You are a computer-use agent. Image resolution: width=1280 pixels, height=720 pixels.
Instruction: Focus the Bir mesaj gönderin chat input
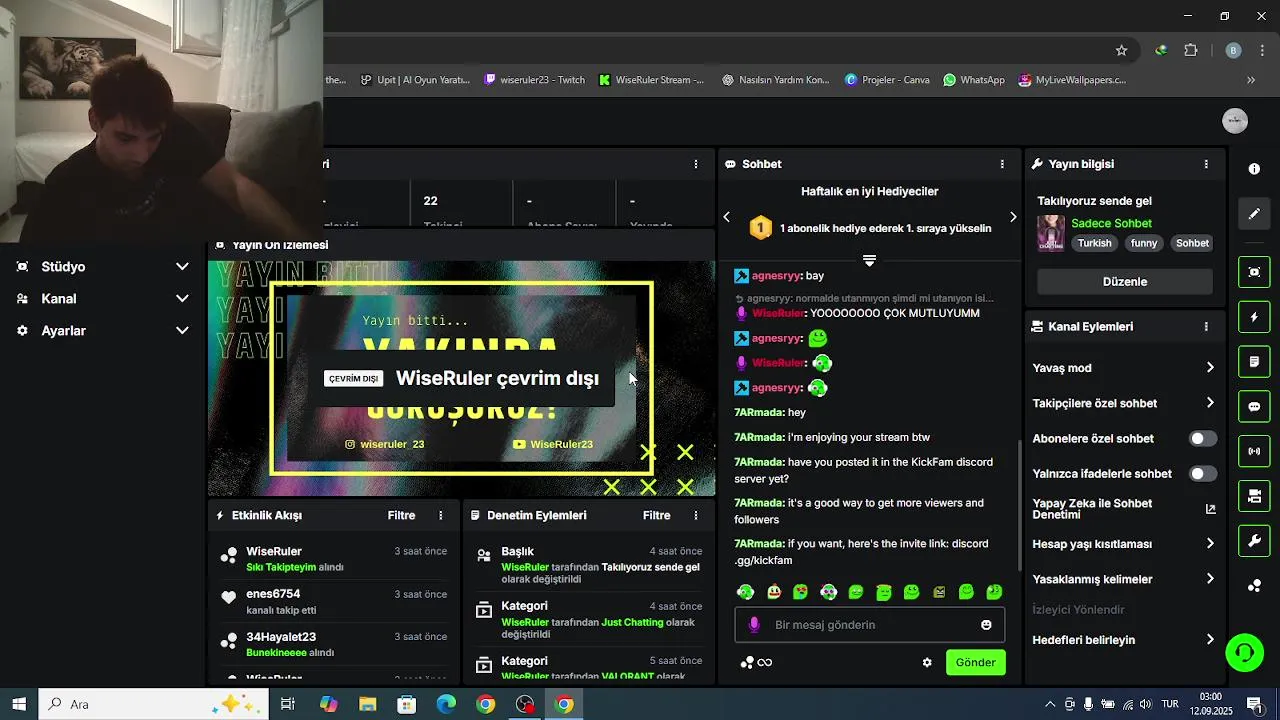pos(870,625)
